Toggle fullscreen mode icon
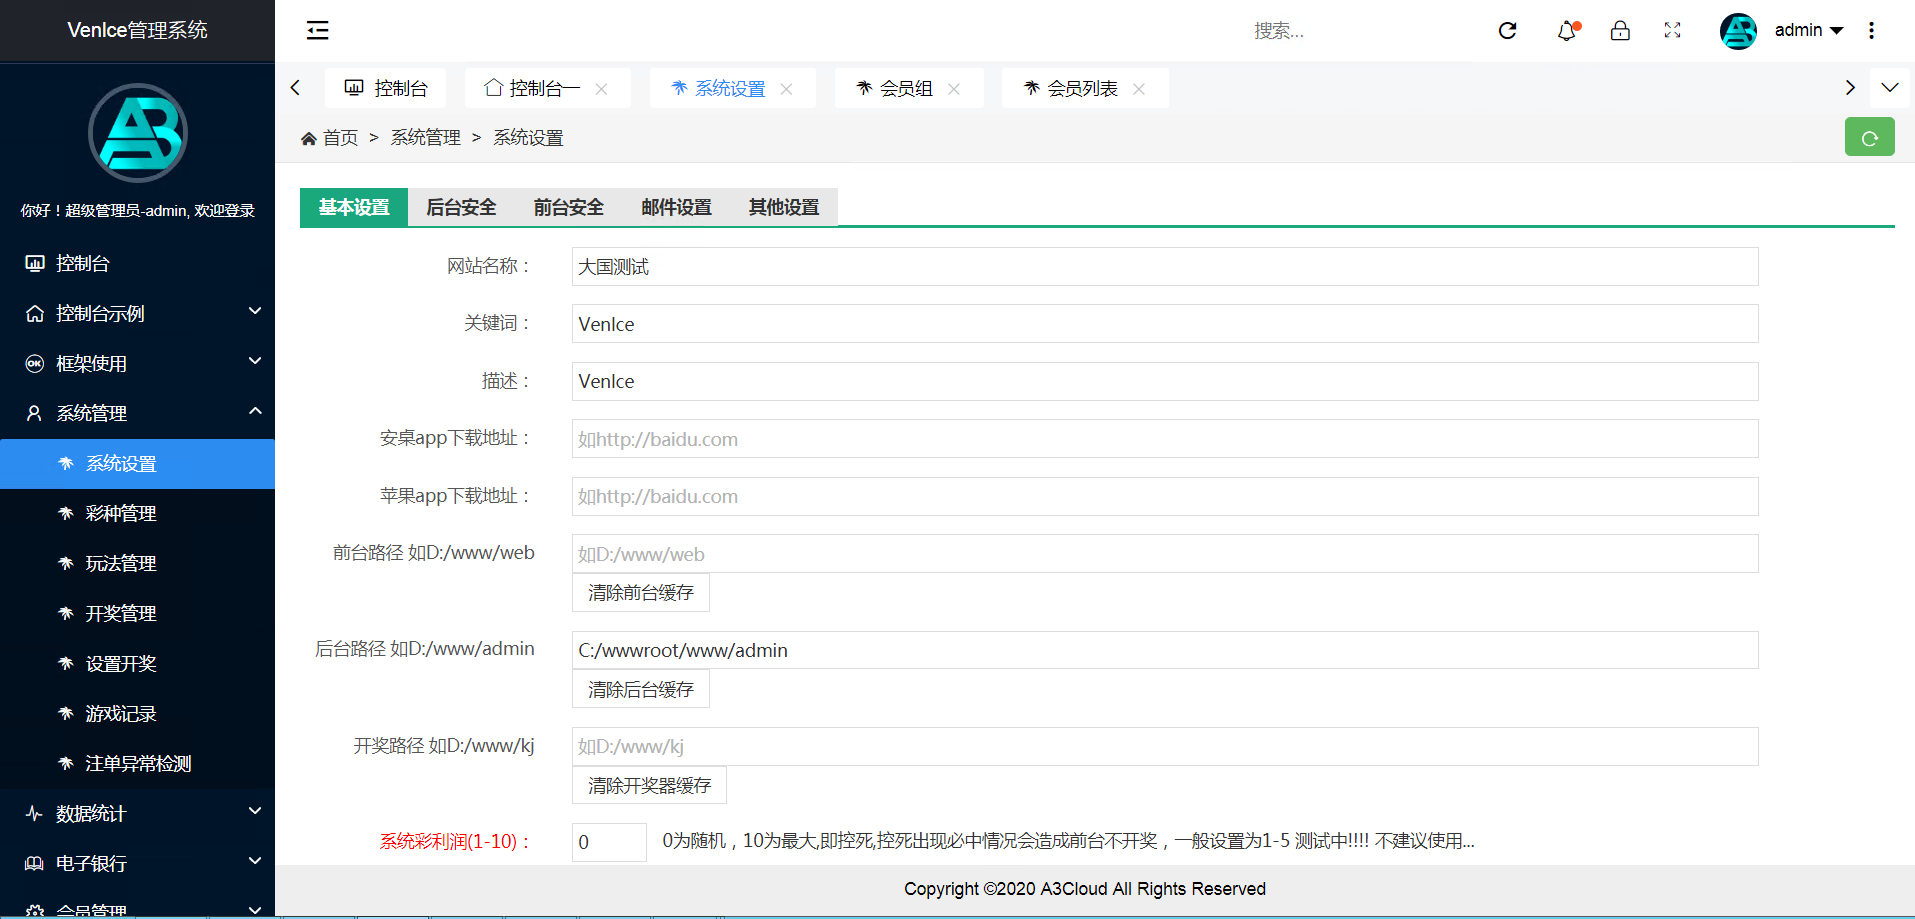This screenshot has width=1915, height=919. [x=1672, y=30]
